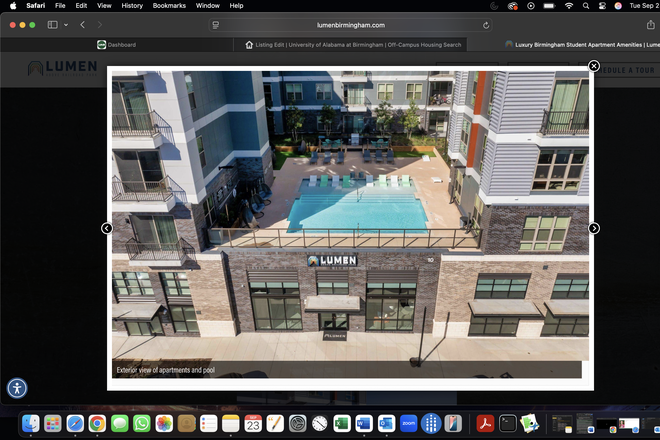
Task: Launch Microsoft Outlook from the Dock
Action: pyautogui.click(x=386, y=424)
